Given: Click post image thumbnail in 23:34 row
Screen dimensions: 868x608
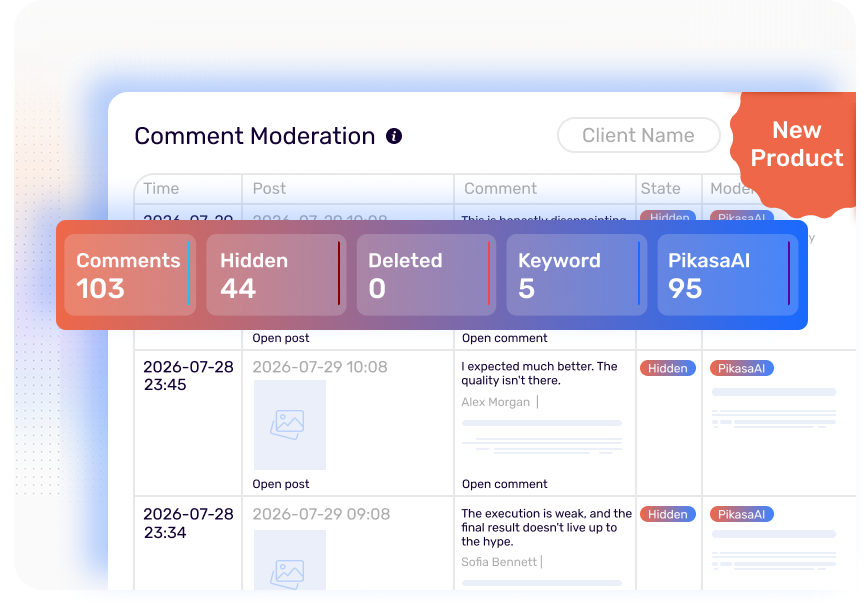Looking at the screenshot, I should pos(290,560).
